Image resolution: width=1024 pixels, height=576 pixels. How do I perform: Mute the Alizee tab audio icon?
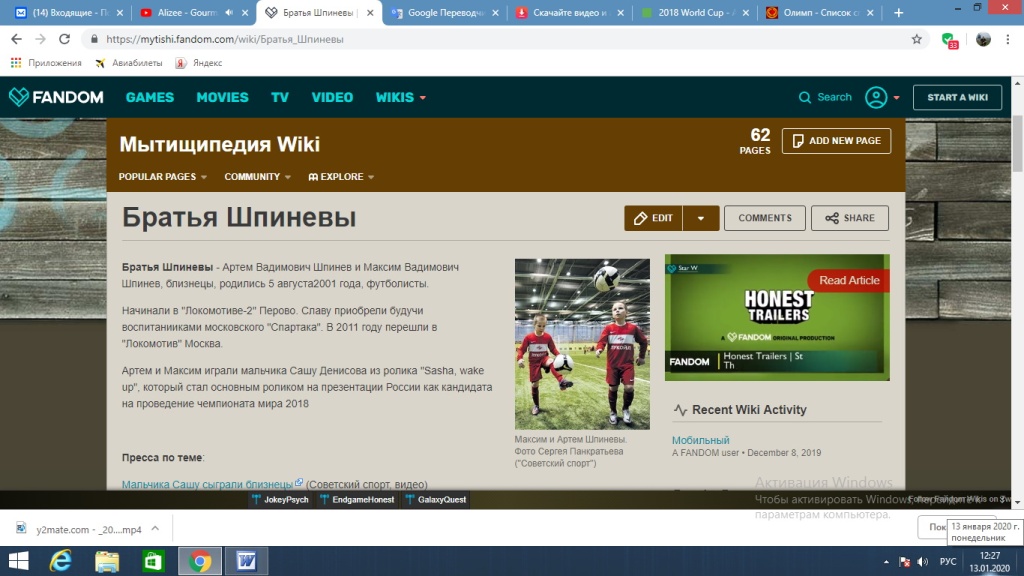[229, 12]
